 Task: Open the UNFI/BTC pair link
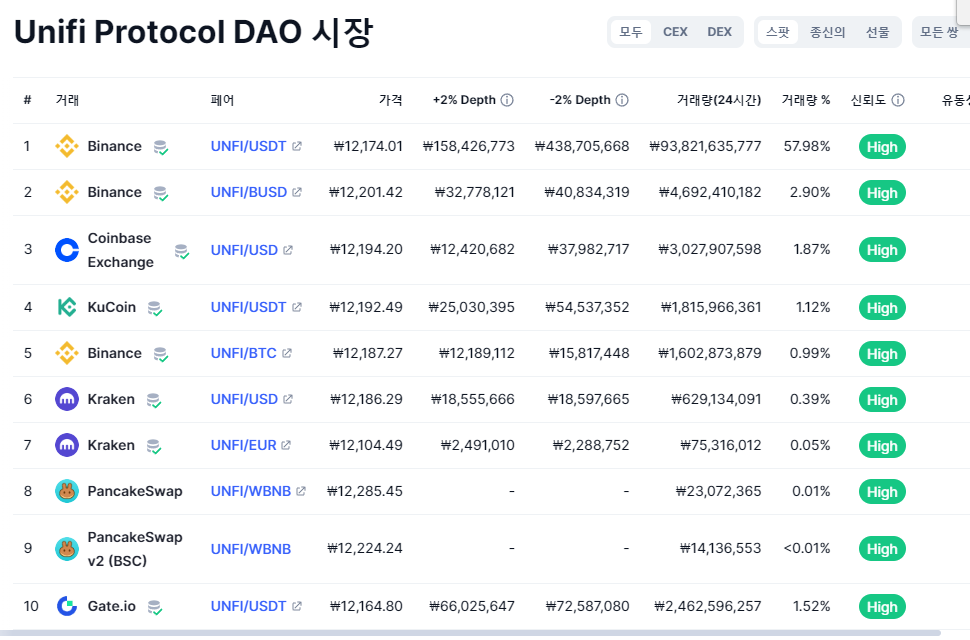(244, 353)
